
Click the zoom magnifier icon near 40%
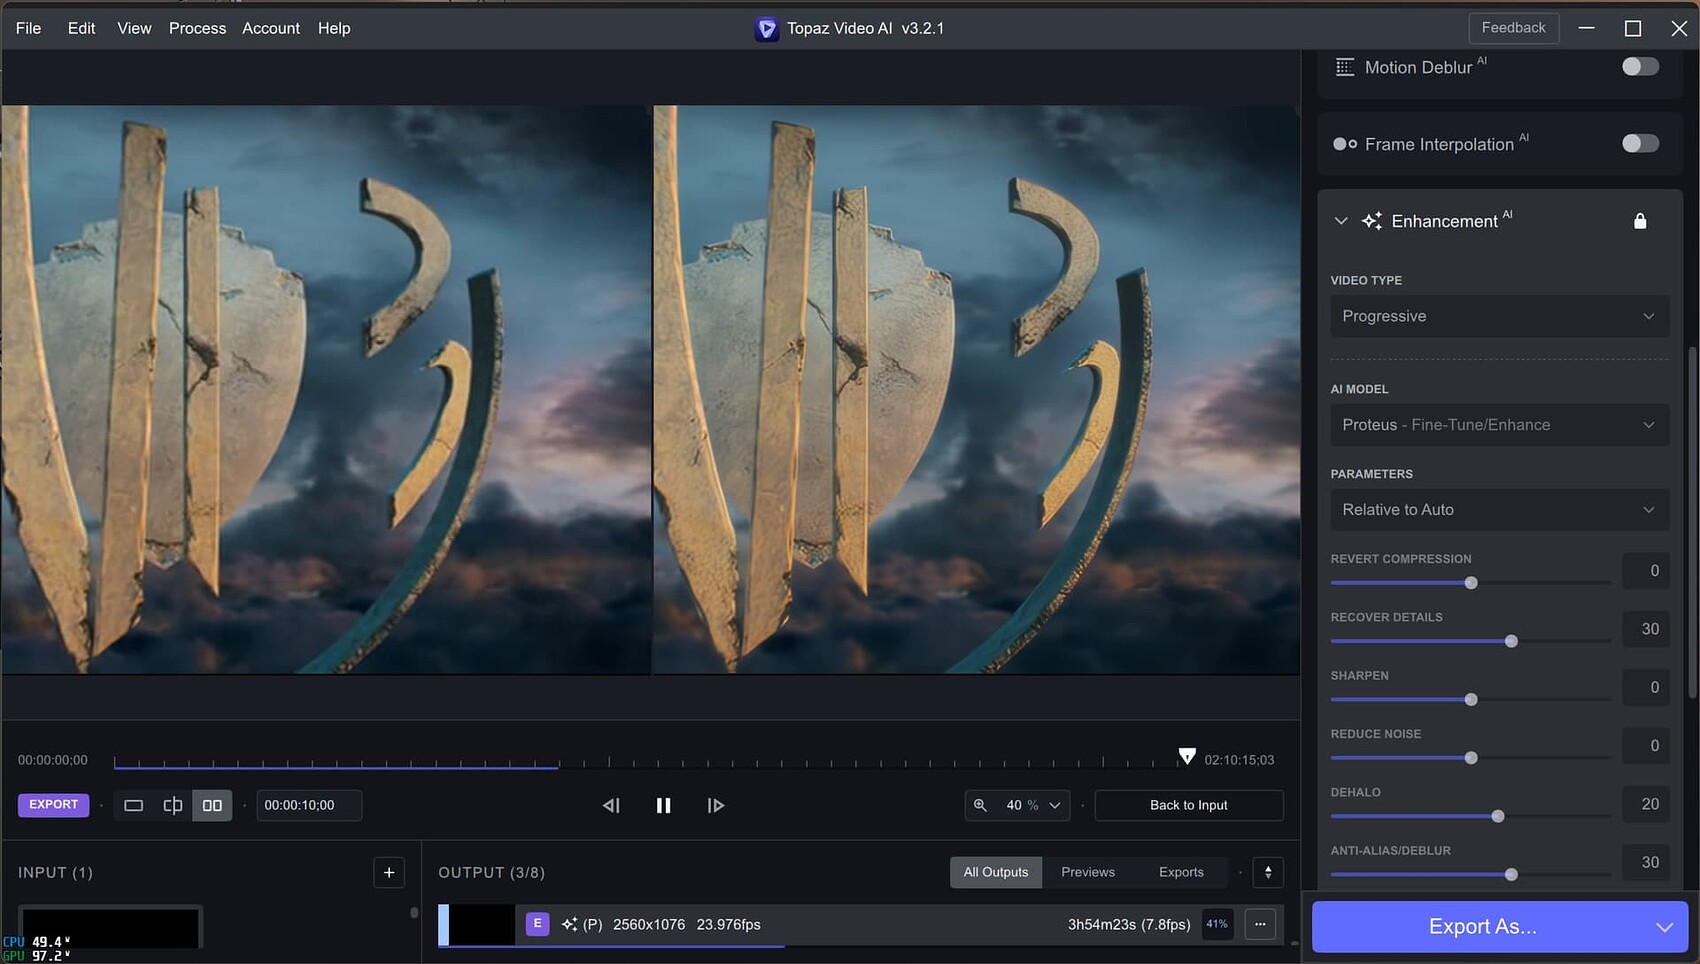pos(981,805)
